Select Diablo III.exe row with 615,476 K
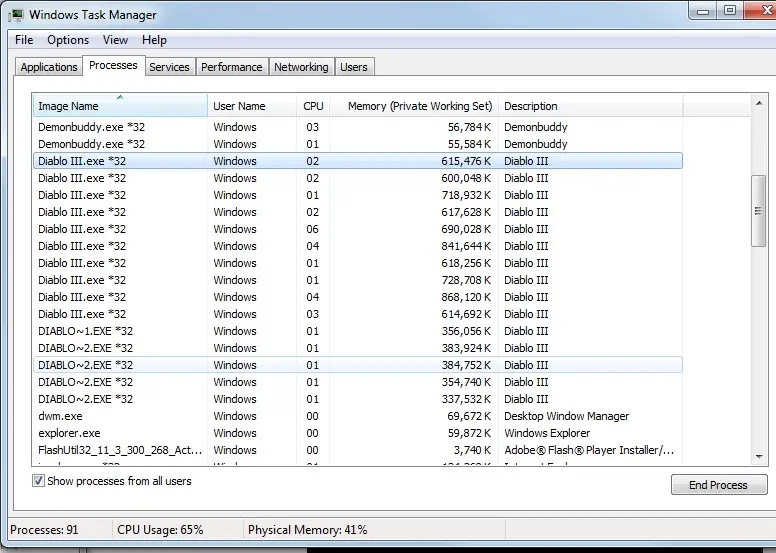The width and height of the screenshot is (776, 553). tap(357, 161)
